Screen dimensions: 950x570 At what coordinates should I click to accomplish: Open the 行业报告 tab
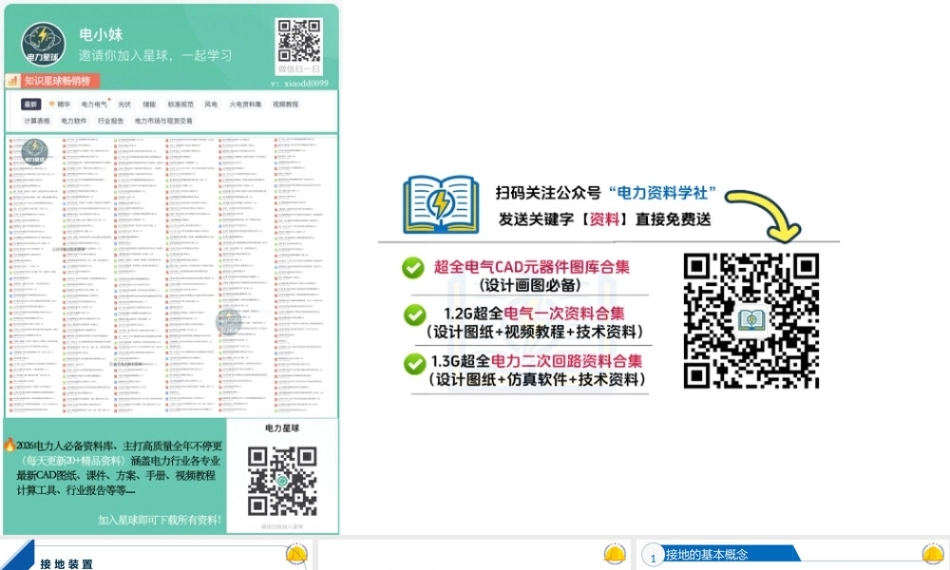pyautogui.click(x=111, y=121)
